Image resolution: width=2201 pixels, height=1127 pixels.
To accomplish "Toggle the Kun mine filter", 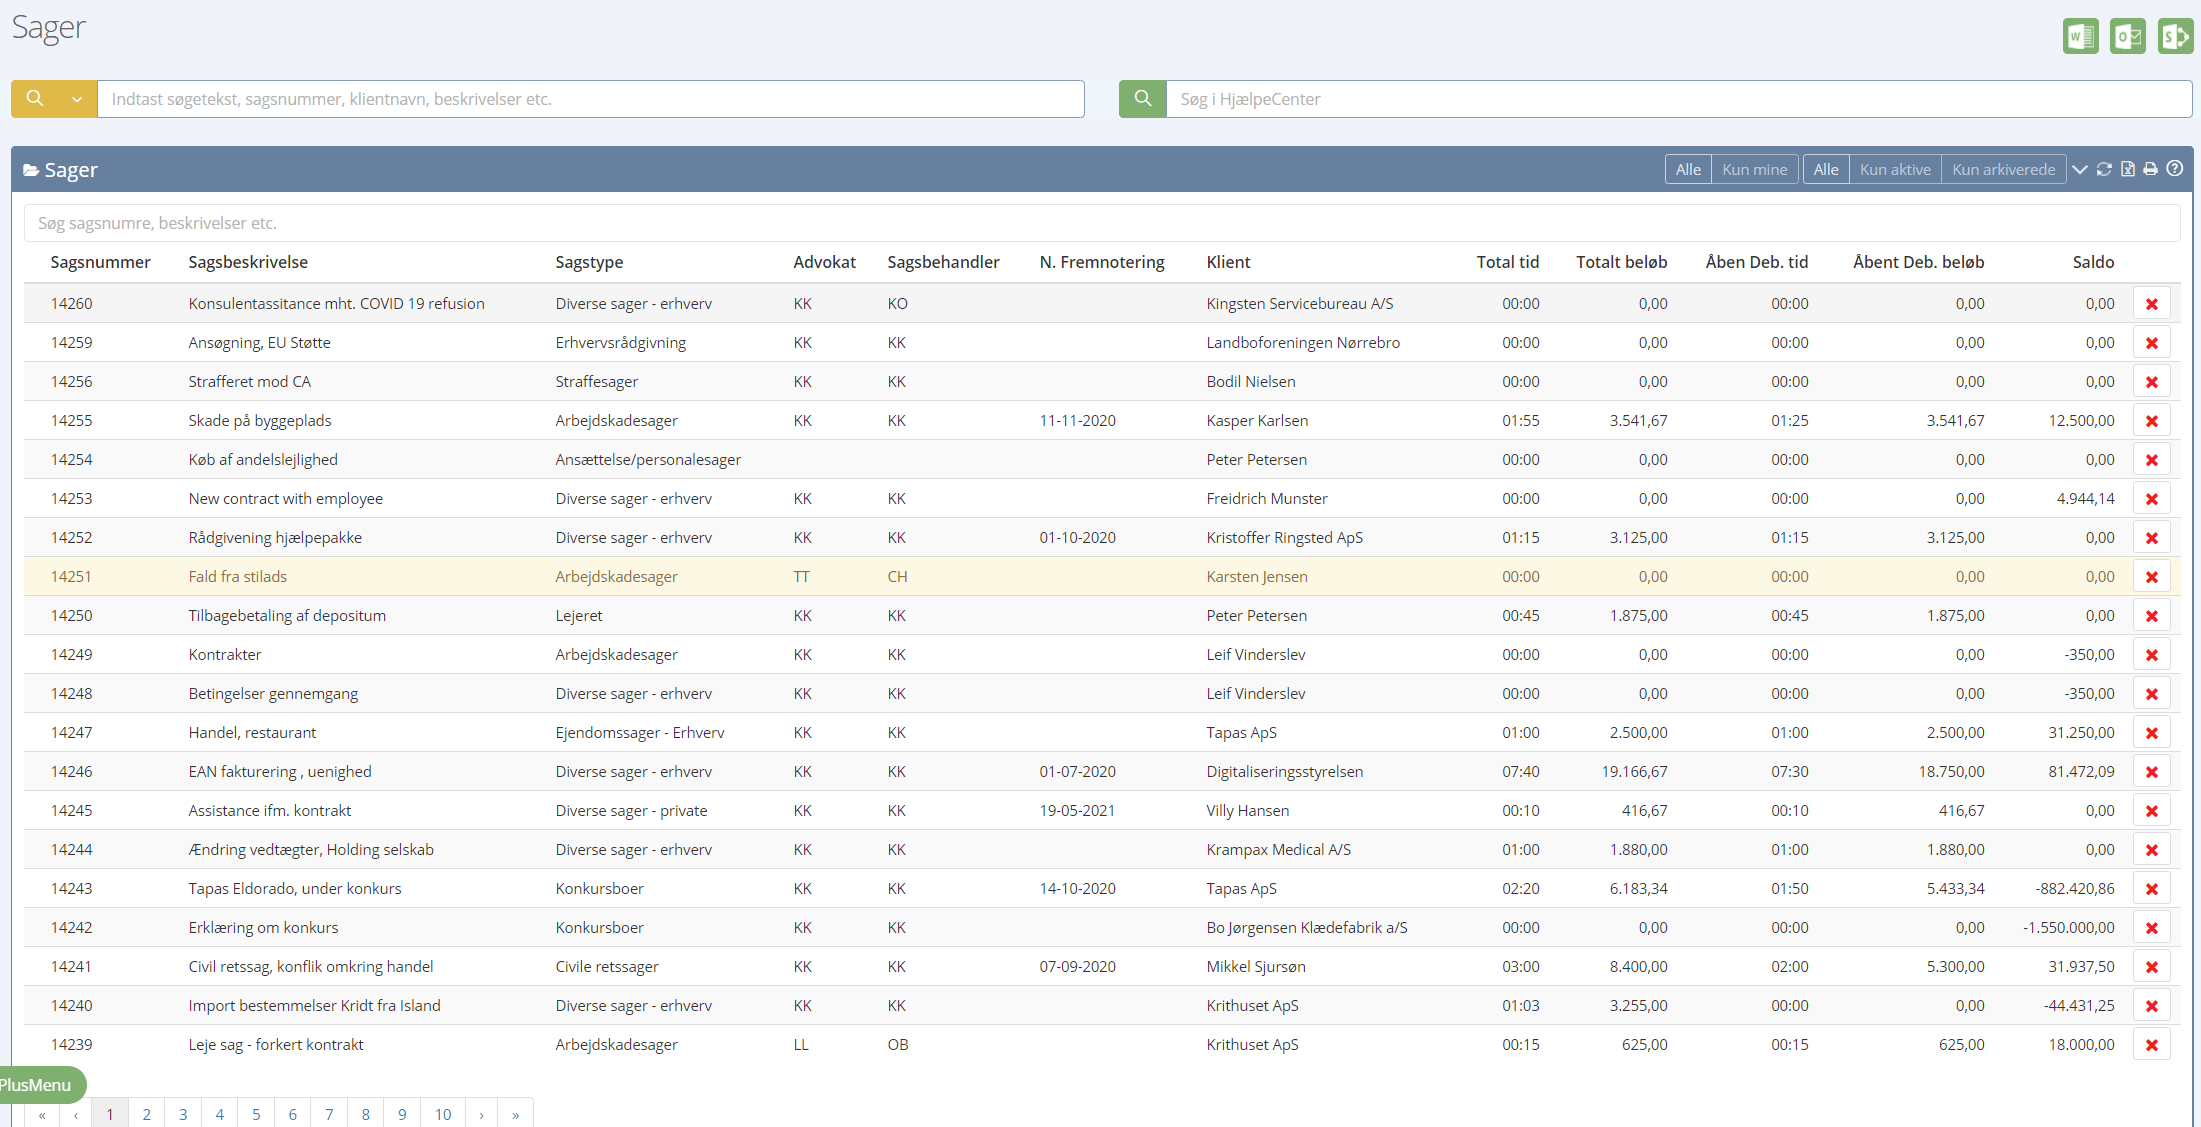I will pos(1754,169).
